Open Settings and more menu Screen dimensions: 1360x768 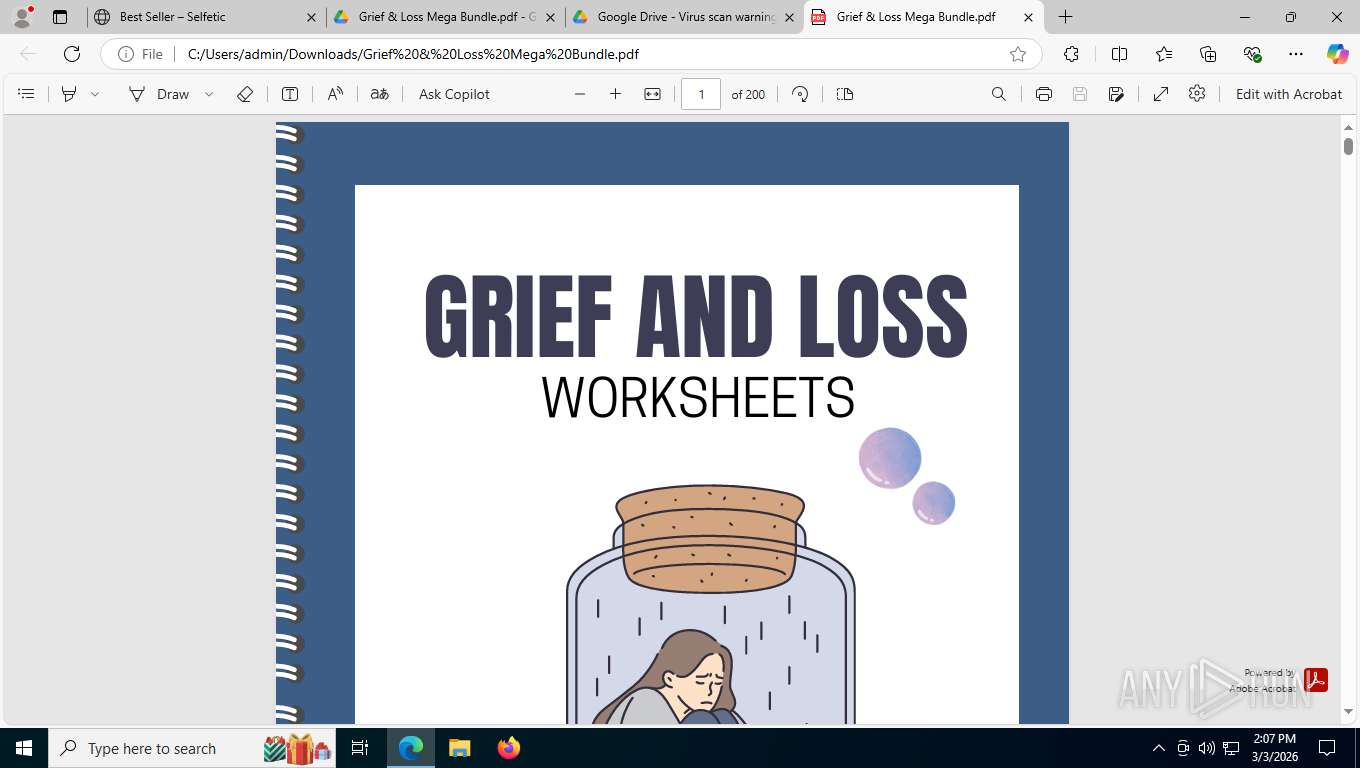click(1296, 54)
